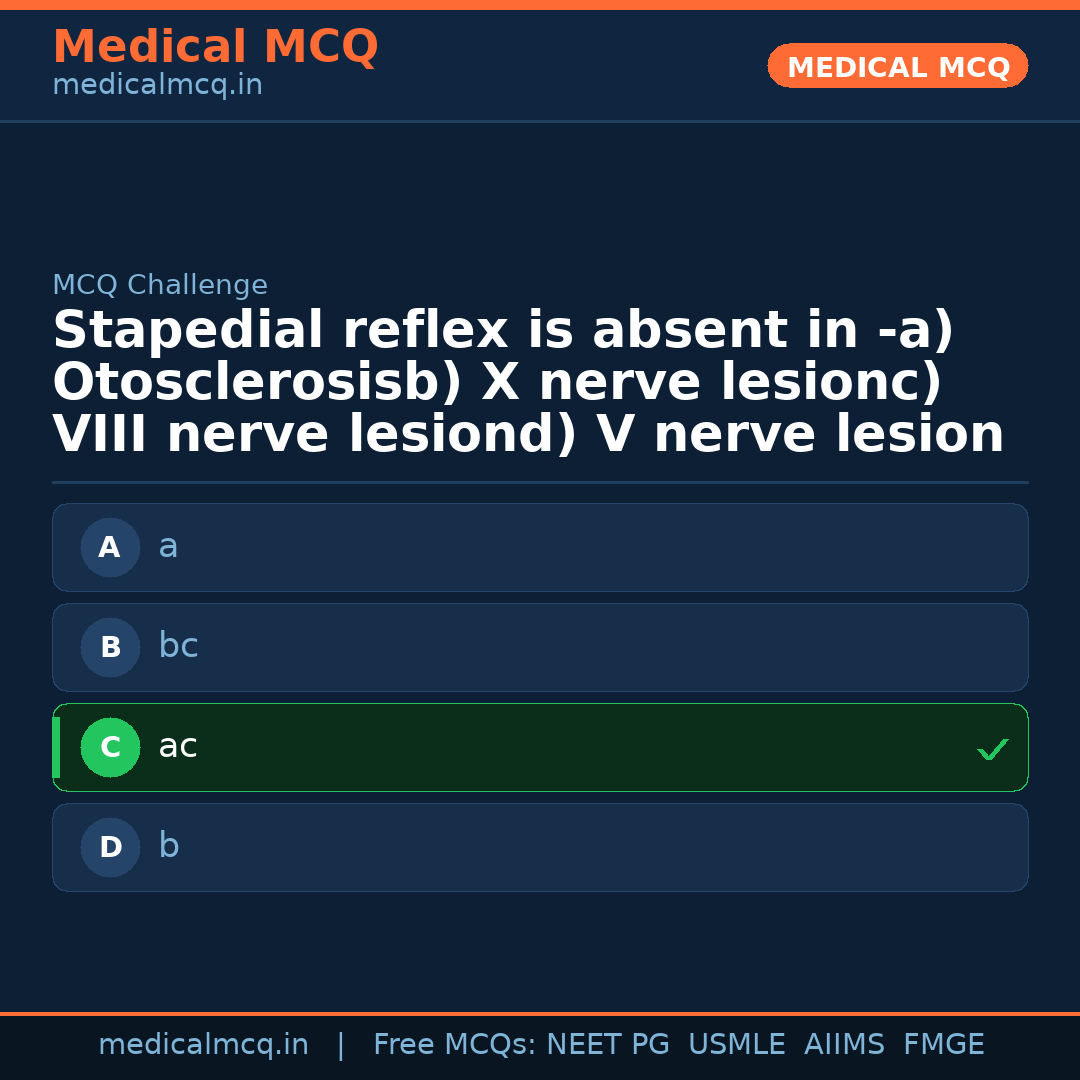Click the green C badge icon
1080x1080 pixels.
click(110, 747)
